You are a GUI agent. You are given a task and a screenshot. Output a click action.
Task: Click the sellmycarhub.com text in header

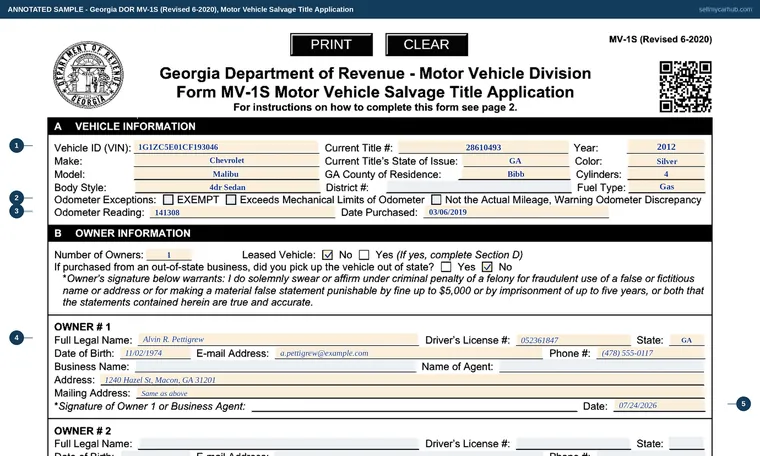pyautogui.click(x=725, y=9)
